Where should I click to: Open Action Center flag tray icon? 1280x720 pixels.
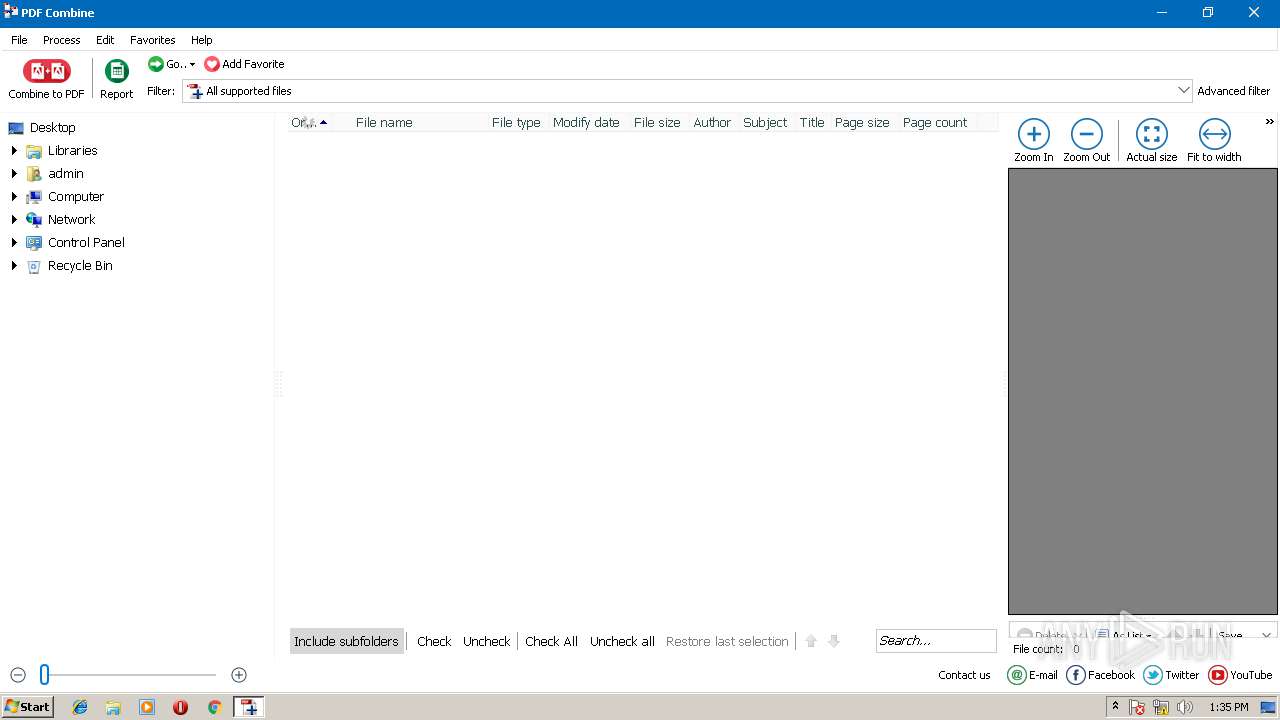1137,707
